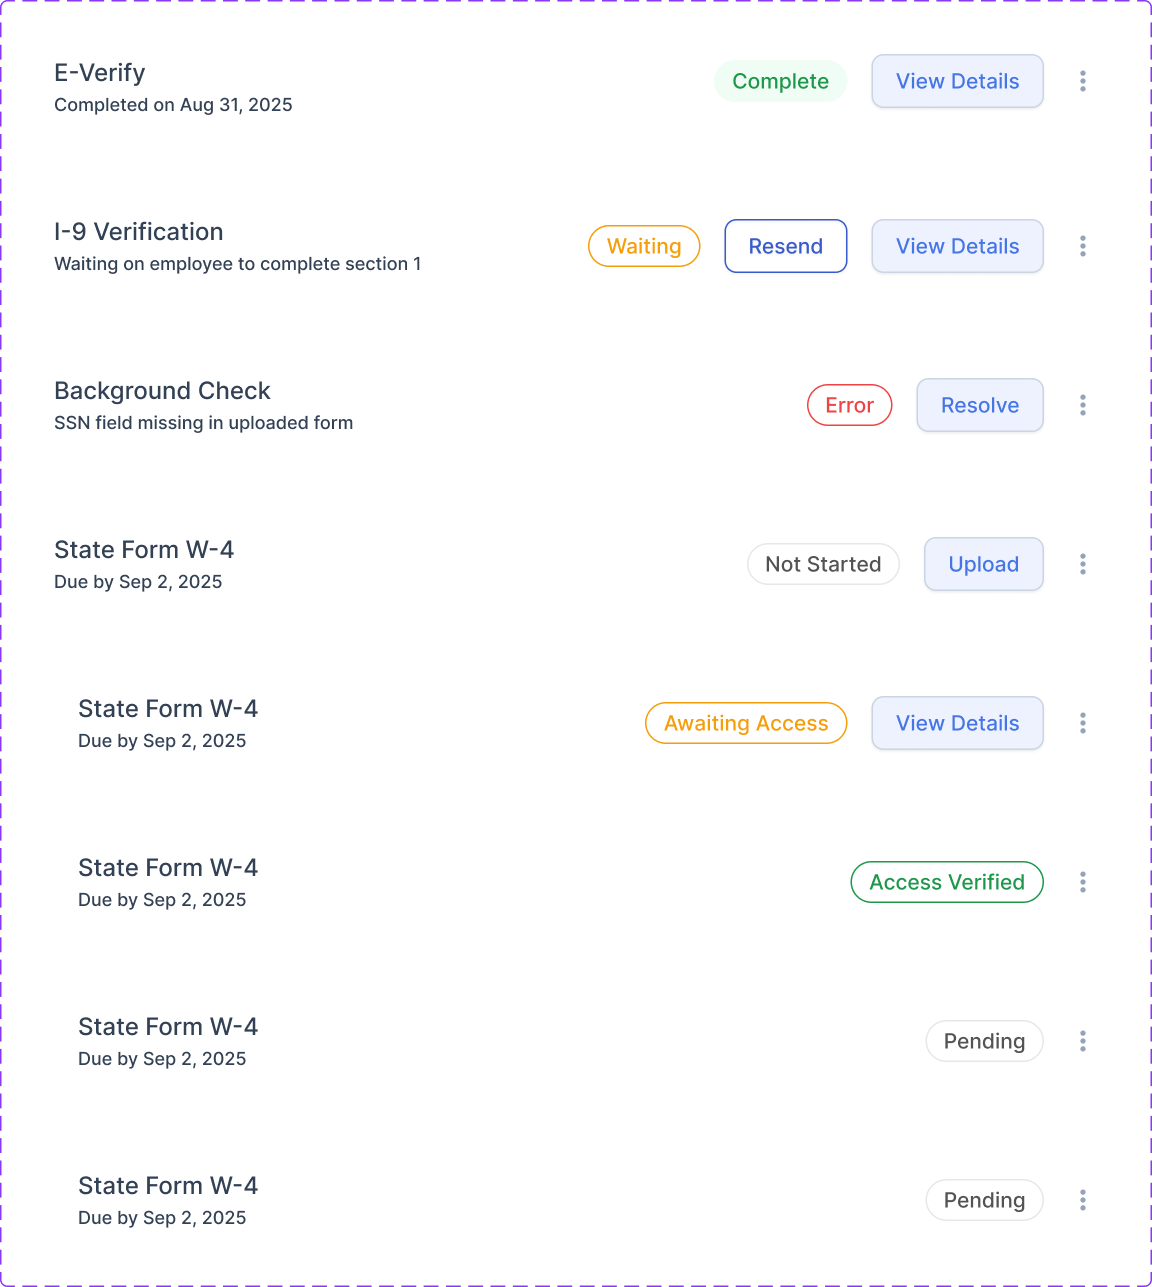Click the three-dot menu for Background Check
This screenshot has width=1152, height=1287.
coord(1083,405)
